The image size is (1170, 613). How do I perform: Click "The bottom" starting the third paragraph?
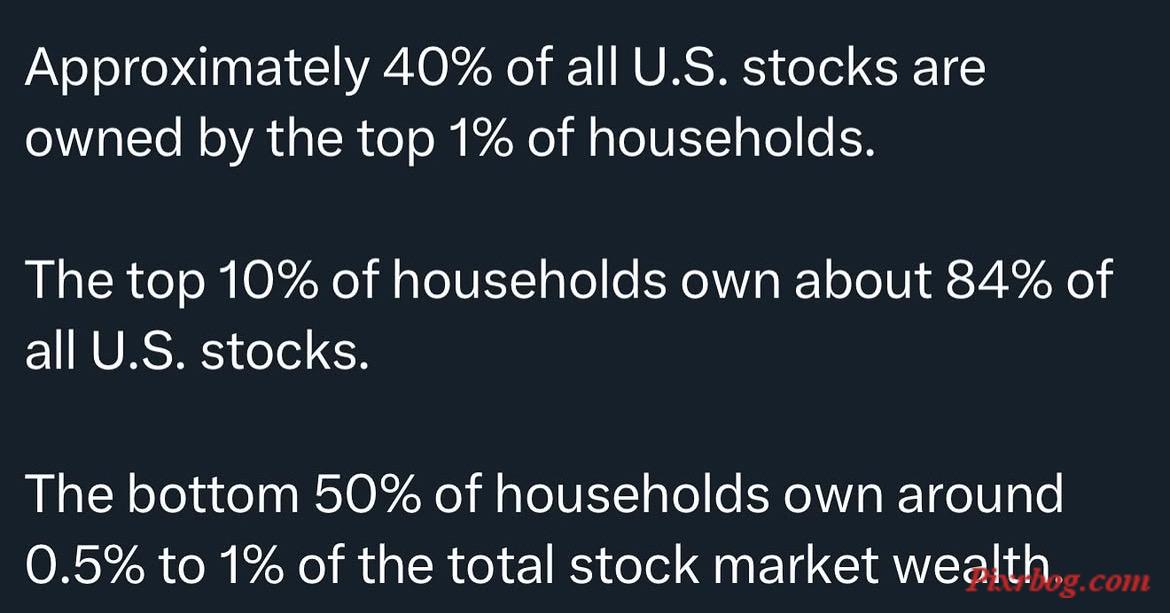162,493
